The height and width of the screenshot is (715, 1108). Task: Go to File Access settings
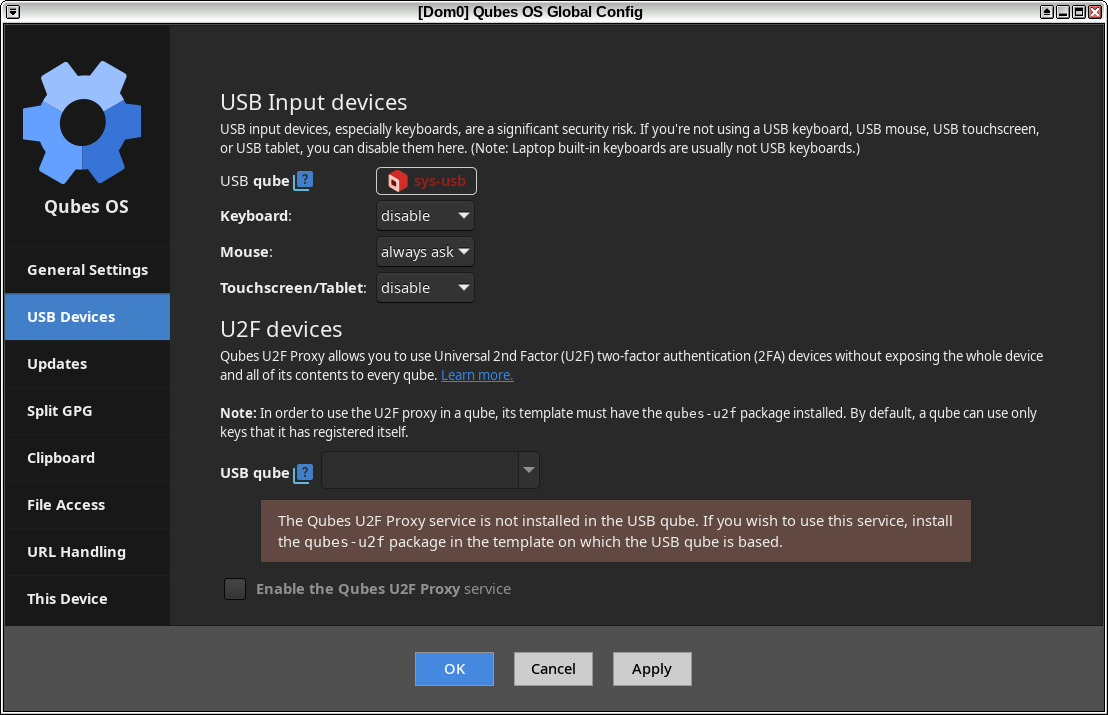87,504
